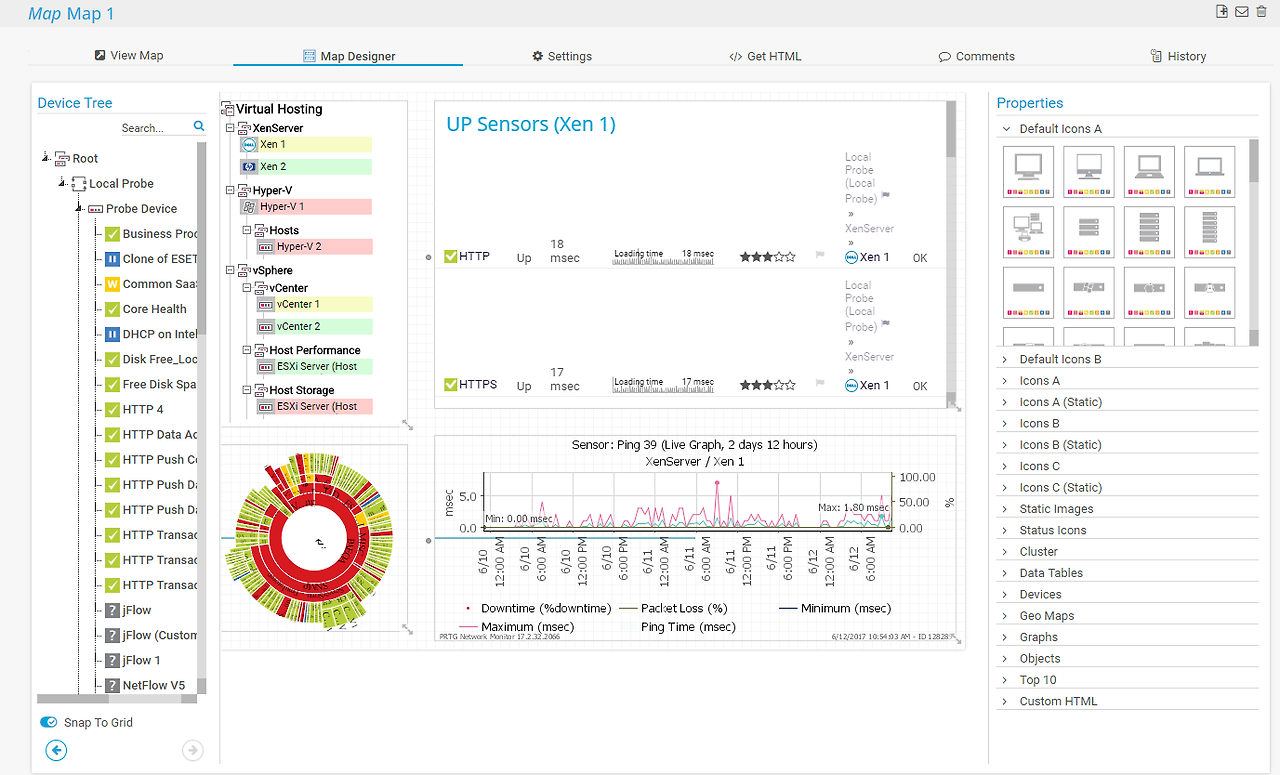1280x775 pixels.
Task: Click the Device Tree vertical scrollbar
Action: coord(202,240)
